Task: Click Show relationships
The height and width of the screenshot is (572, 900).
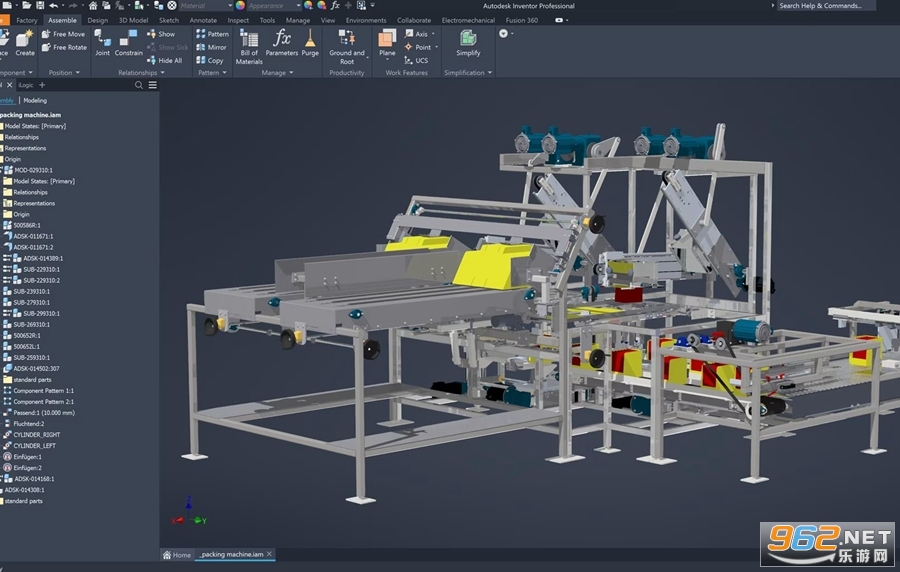Action: pos(161,34)
